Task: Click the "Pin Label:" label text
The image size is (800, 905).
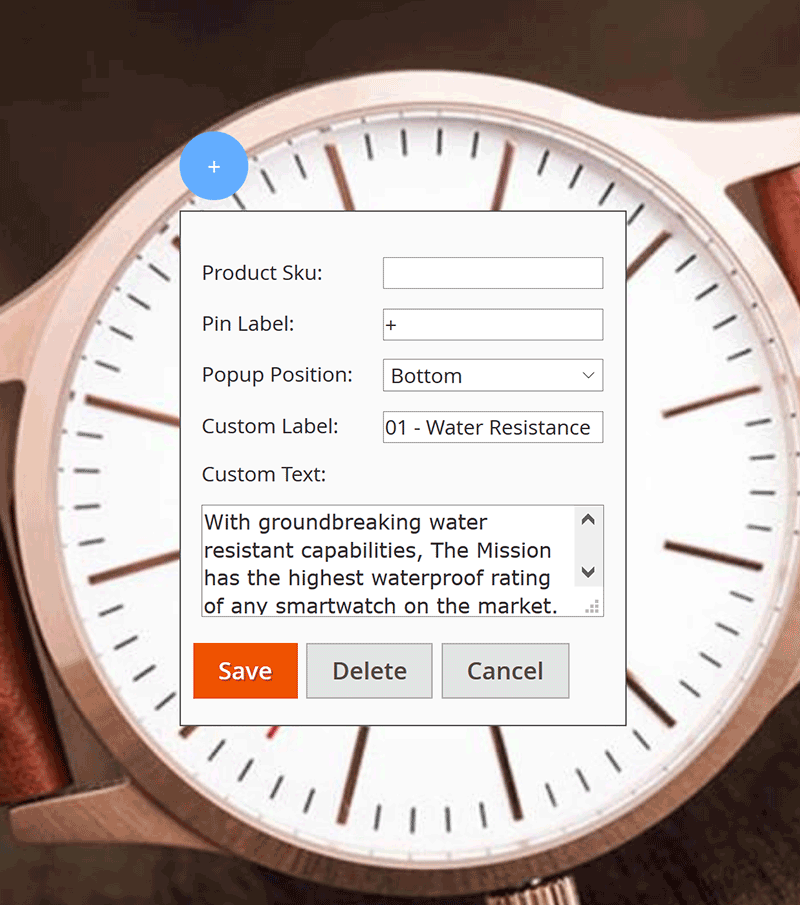Action: [x=248, y=324]
